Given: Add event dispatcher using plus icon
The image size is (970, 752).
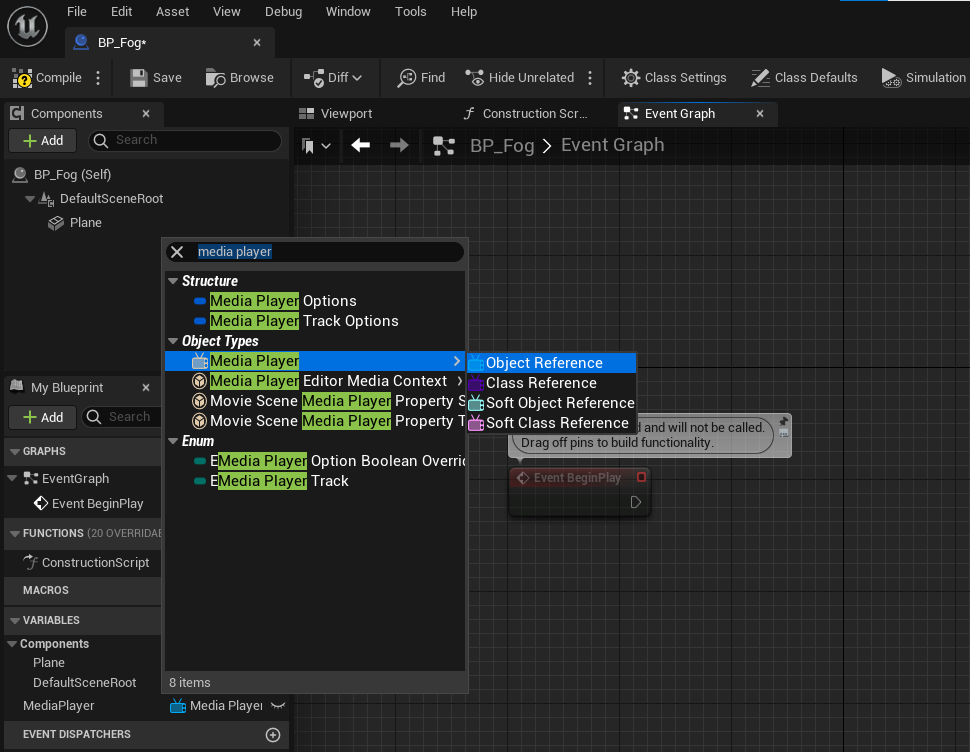Looking at the screenshot, I should [272, 735].
